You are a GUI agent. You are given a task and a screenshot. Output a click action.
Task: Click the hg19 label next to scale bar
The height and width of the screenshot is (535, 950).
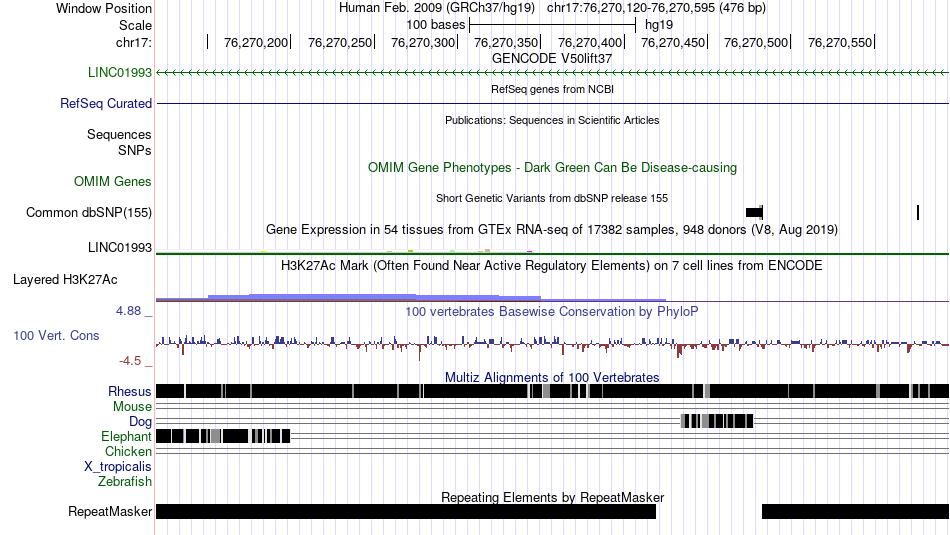(x=659, y=25)
